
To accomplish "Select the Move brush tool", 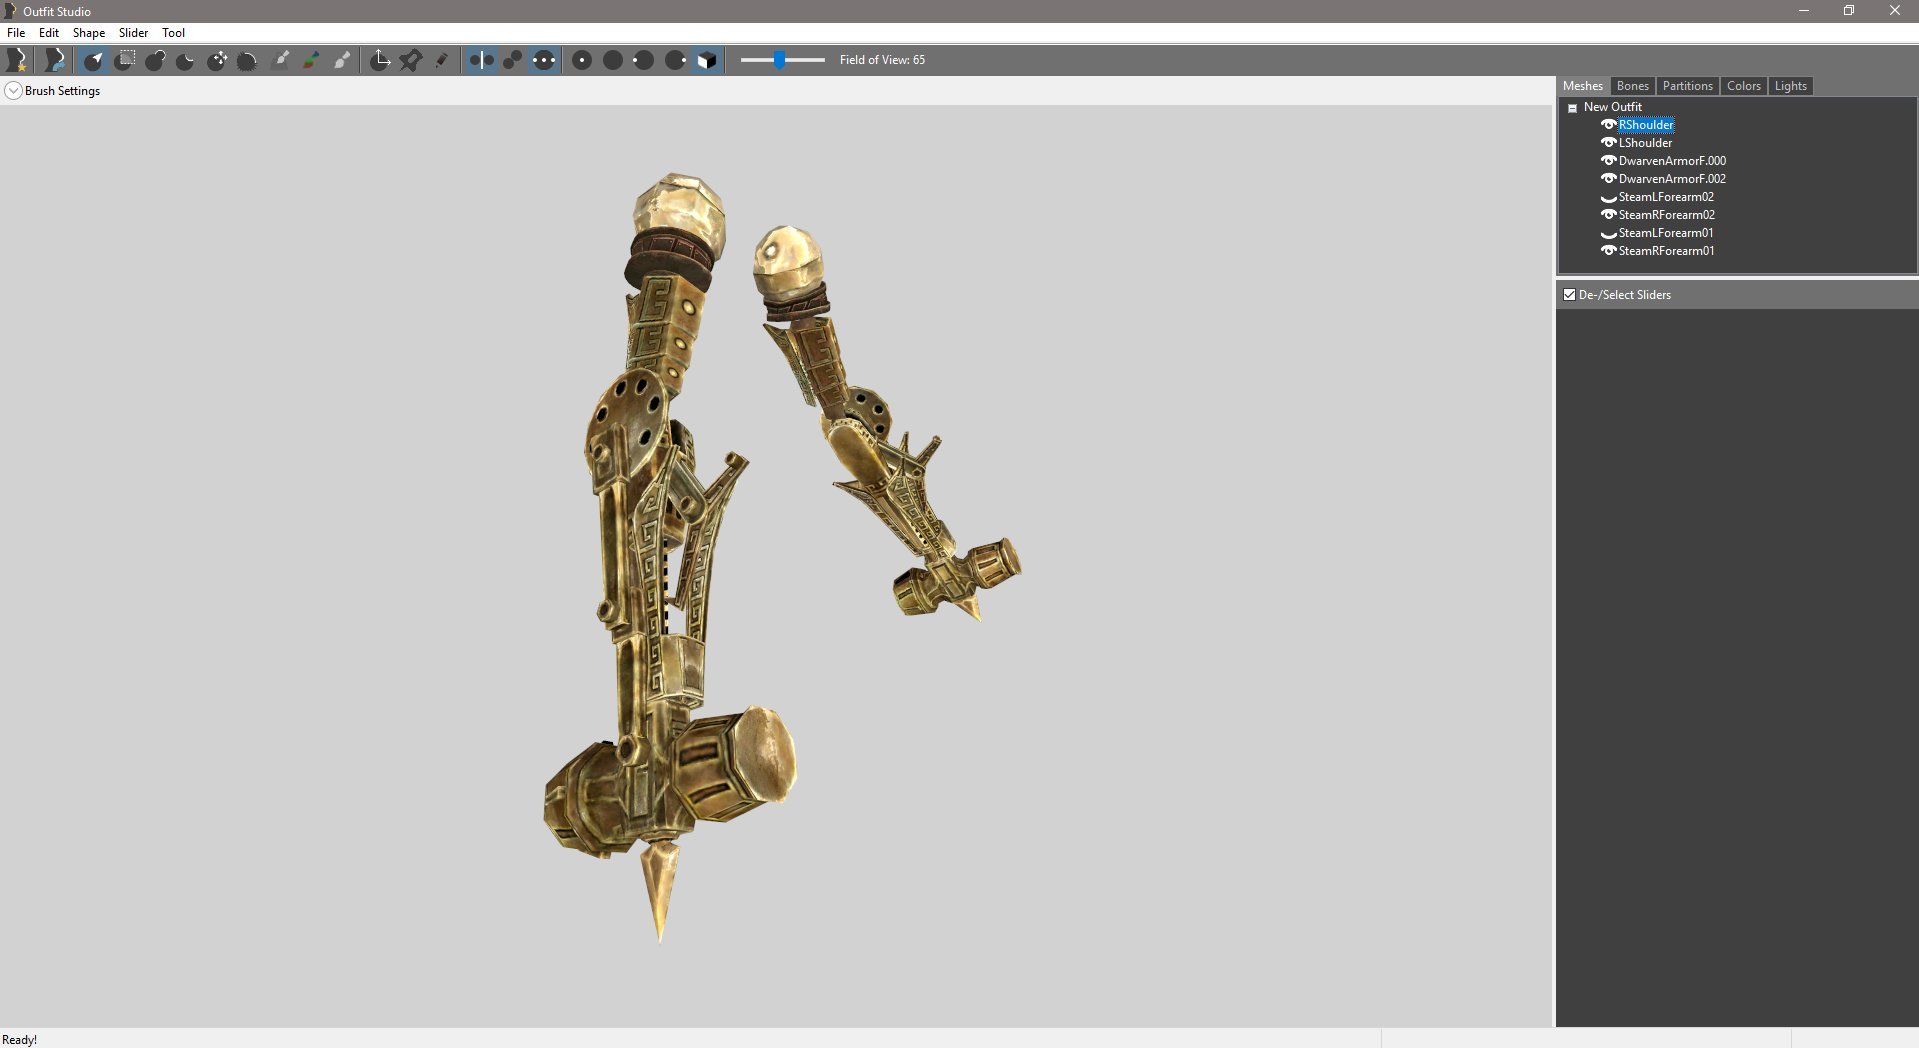I will coord(217,60).
